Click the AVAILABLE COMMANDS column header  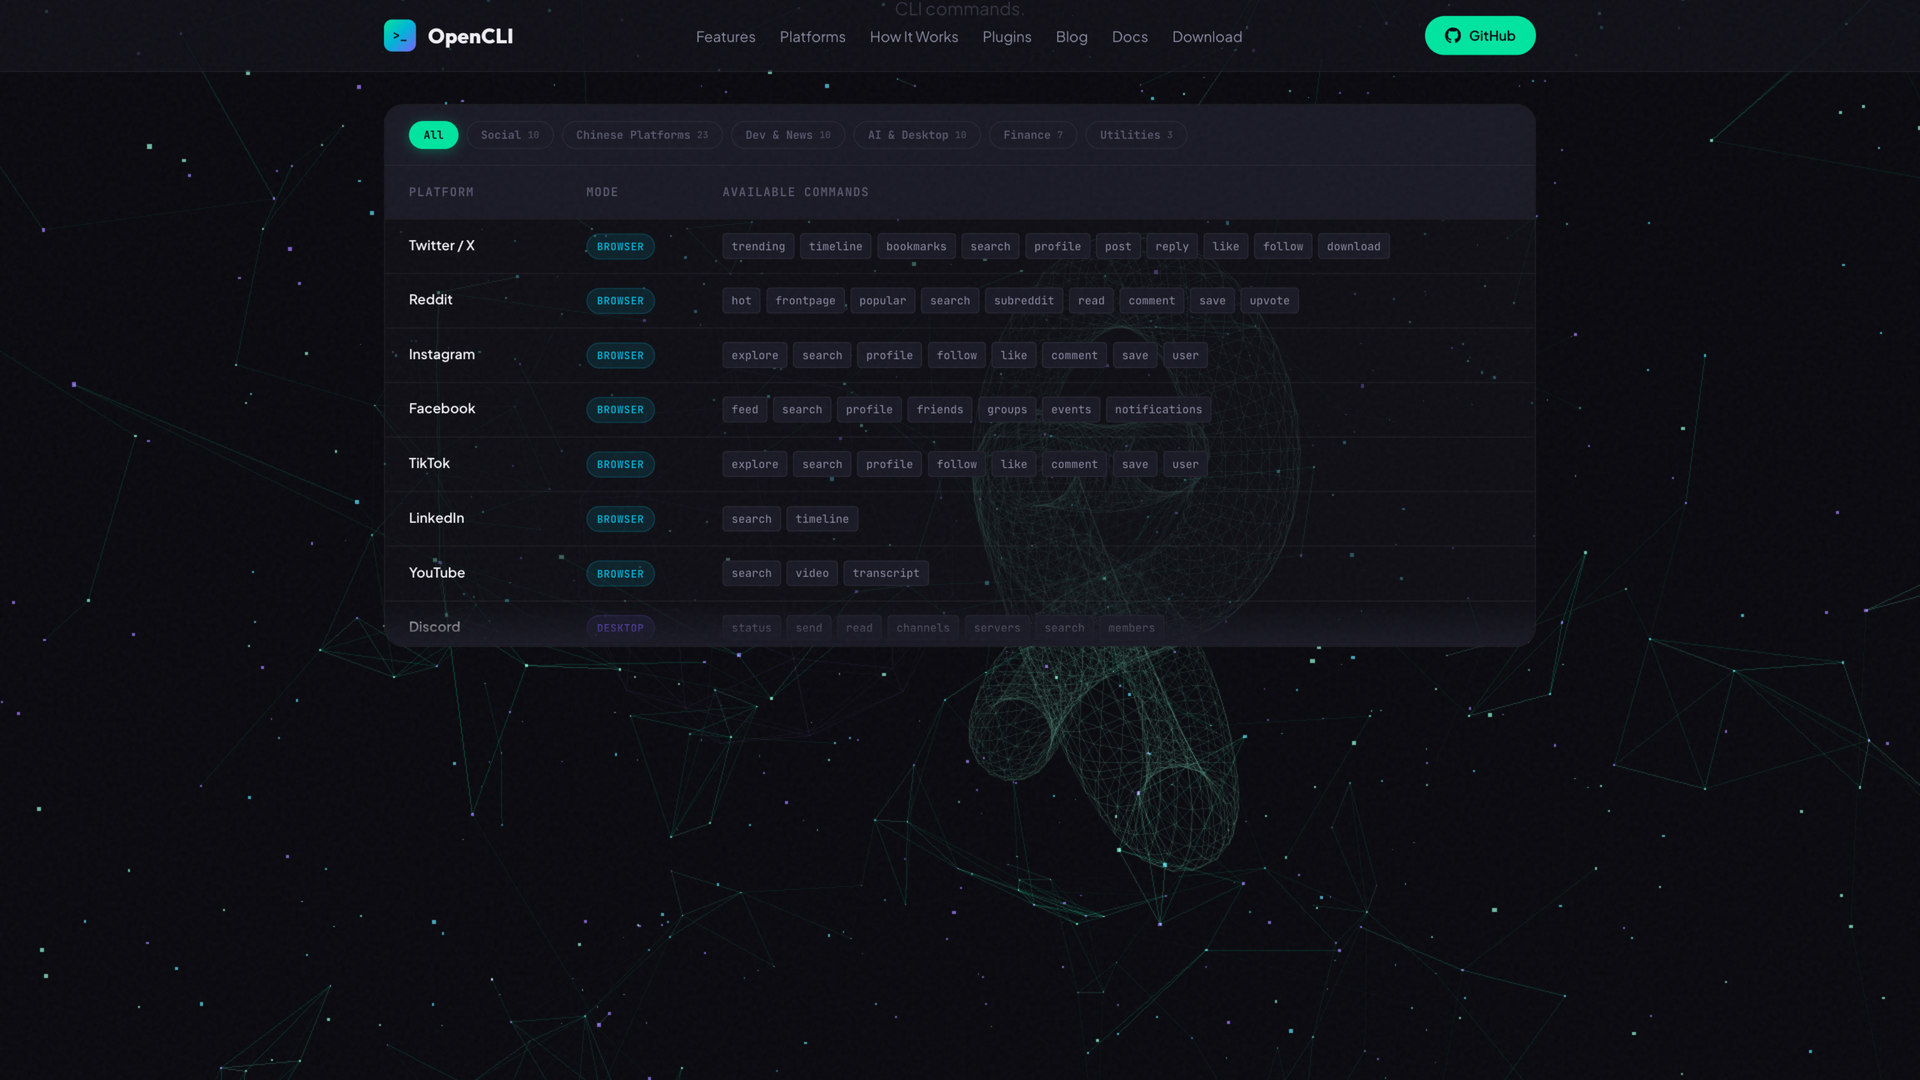796,192
